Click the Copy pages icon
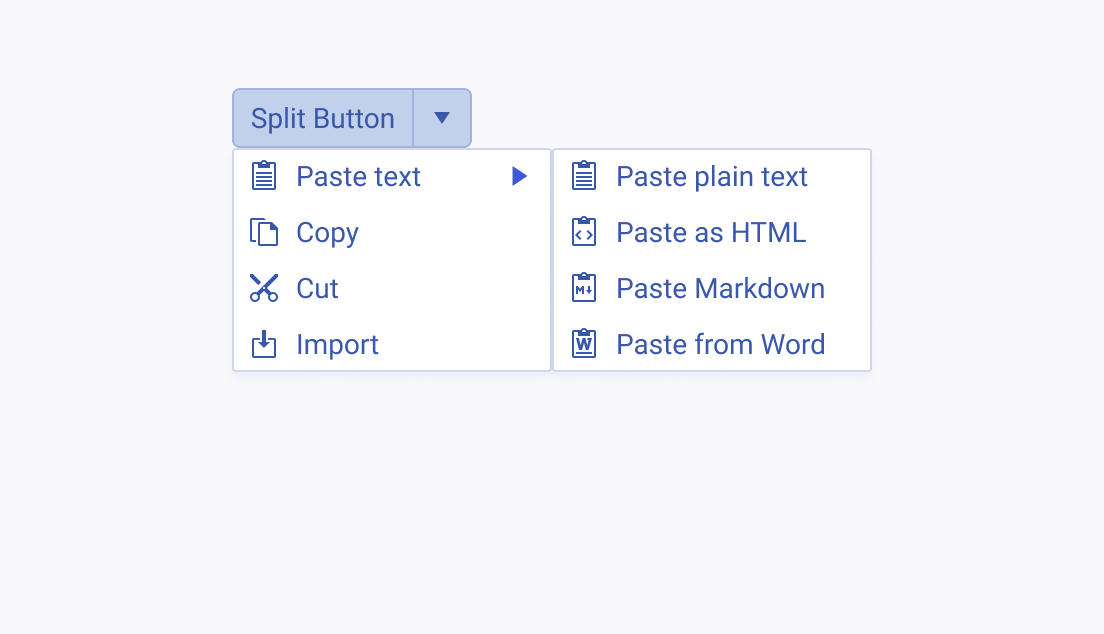The image size is (1104, 634). click(264, 232)
